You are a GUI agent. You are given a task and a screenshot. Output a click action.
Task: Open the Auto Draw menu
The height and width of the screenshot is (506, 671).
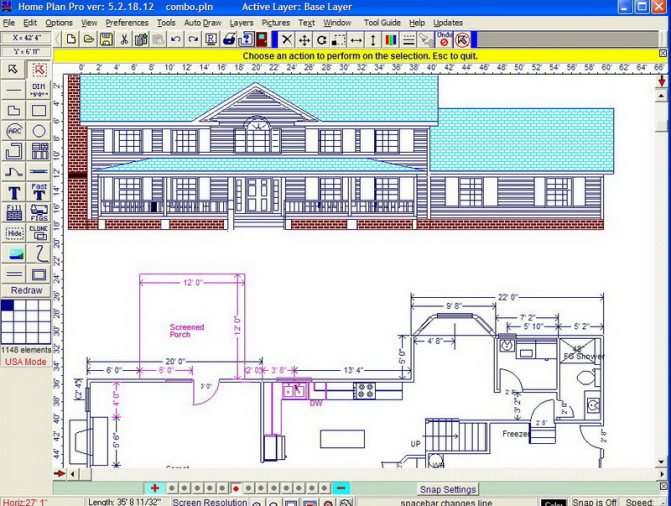[x=203, y=23]
